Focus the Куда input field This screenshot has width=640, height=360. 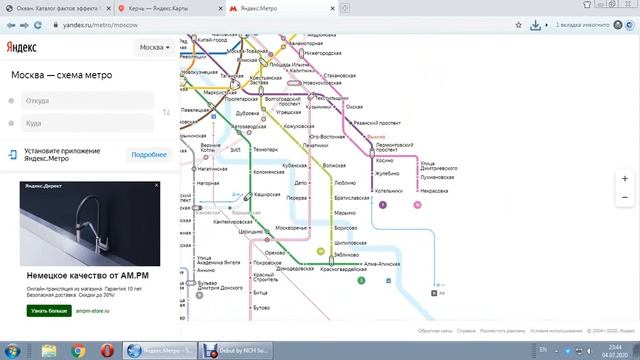point(87,123)
